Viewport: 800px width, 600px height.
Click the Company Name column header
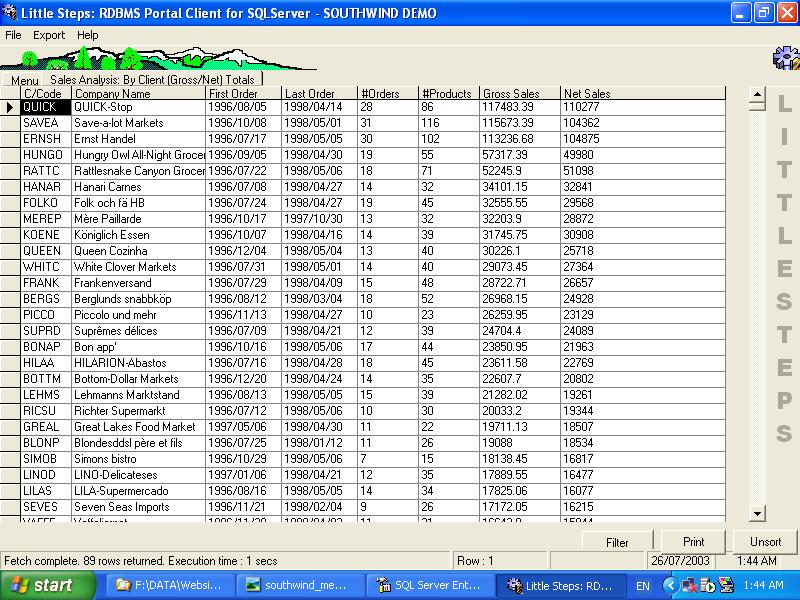click(138, 93)
